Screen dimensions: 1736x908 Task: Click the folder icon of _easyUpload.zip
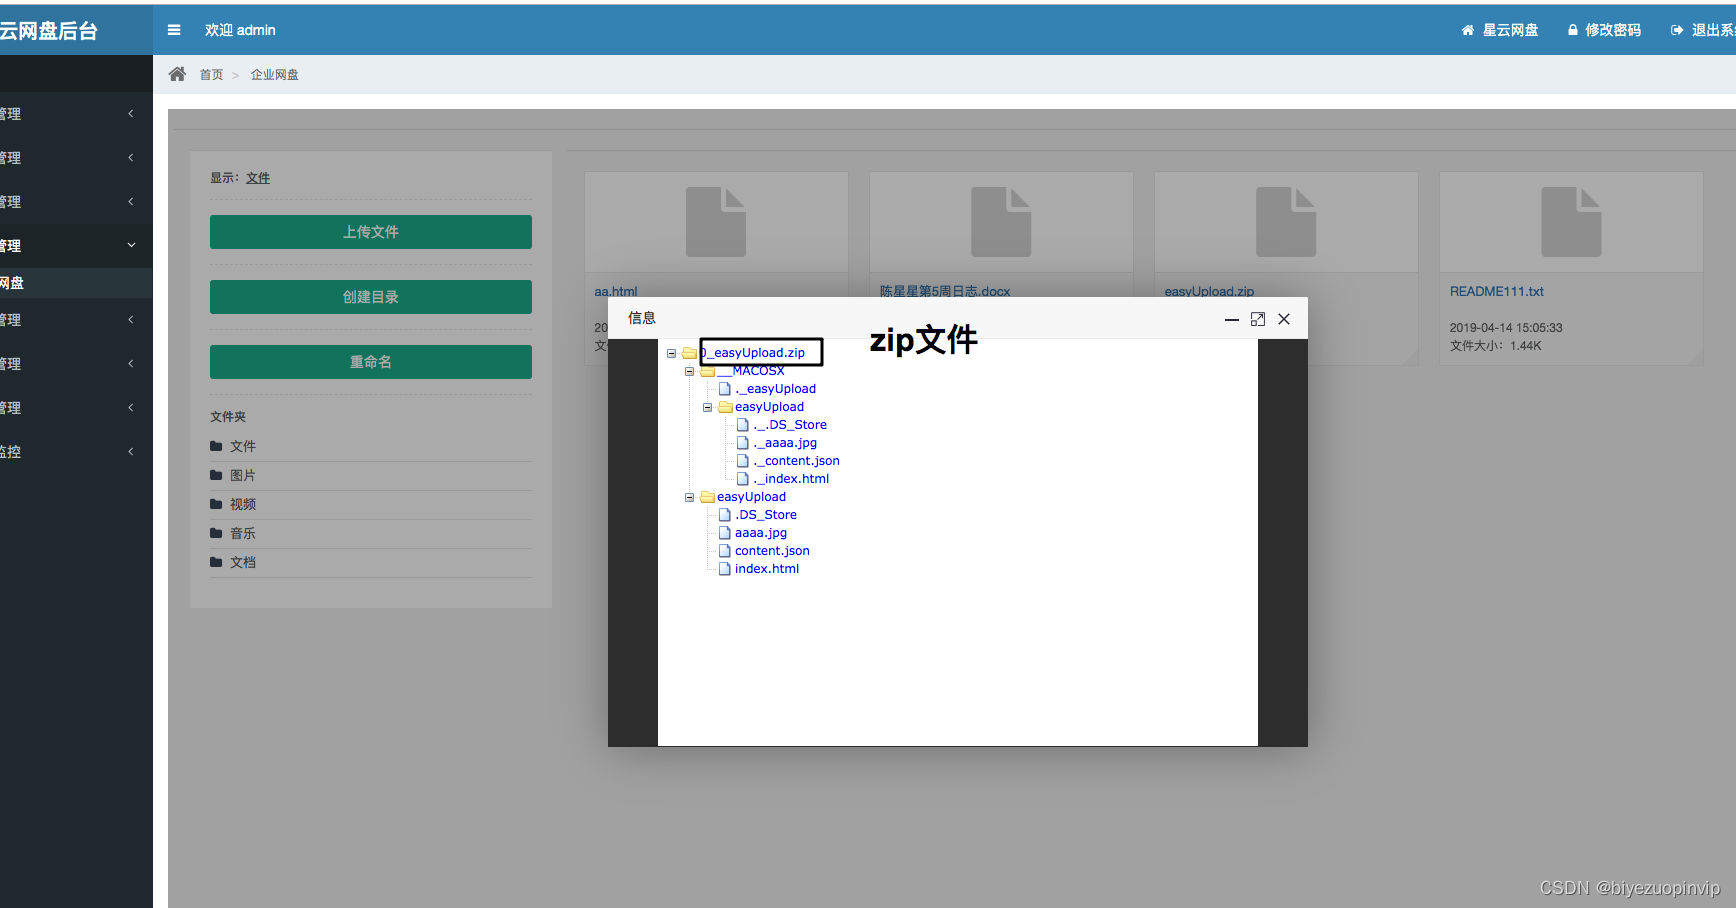(690, 353)
